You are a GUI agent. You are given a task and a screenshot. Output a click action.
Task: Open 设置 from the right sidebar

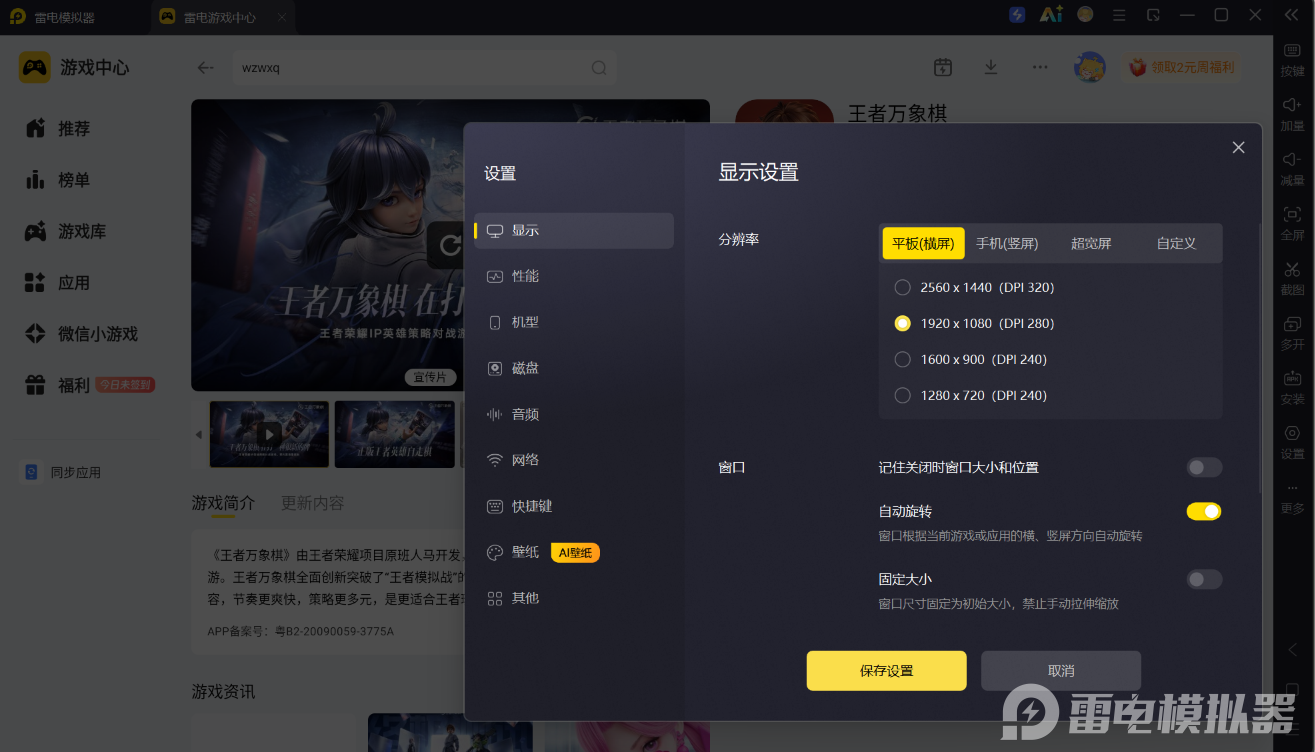point(1292,442)
